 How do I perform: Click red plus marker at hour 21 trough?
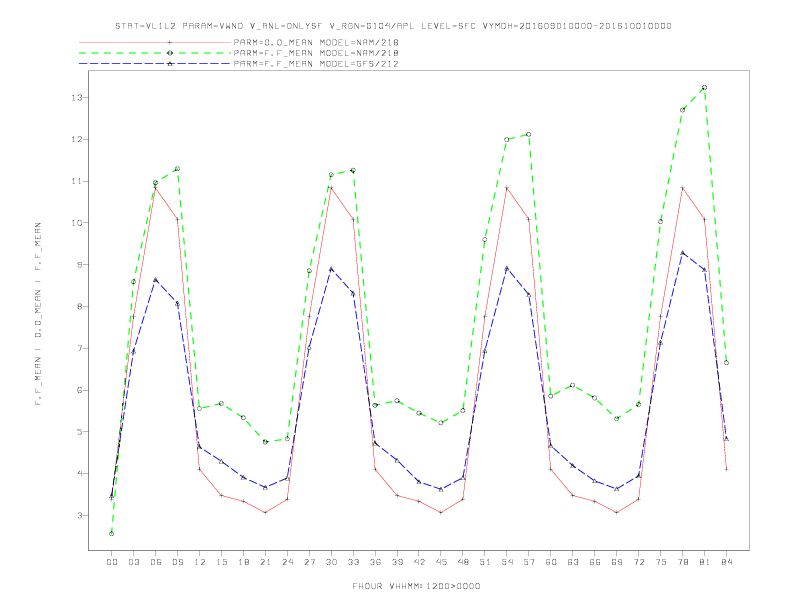pyautogui.click(x=265, y=513)
